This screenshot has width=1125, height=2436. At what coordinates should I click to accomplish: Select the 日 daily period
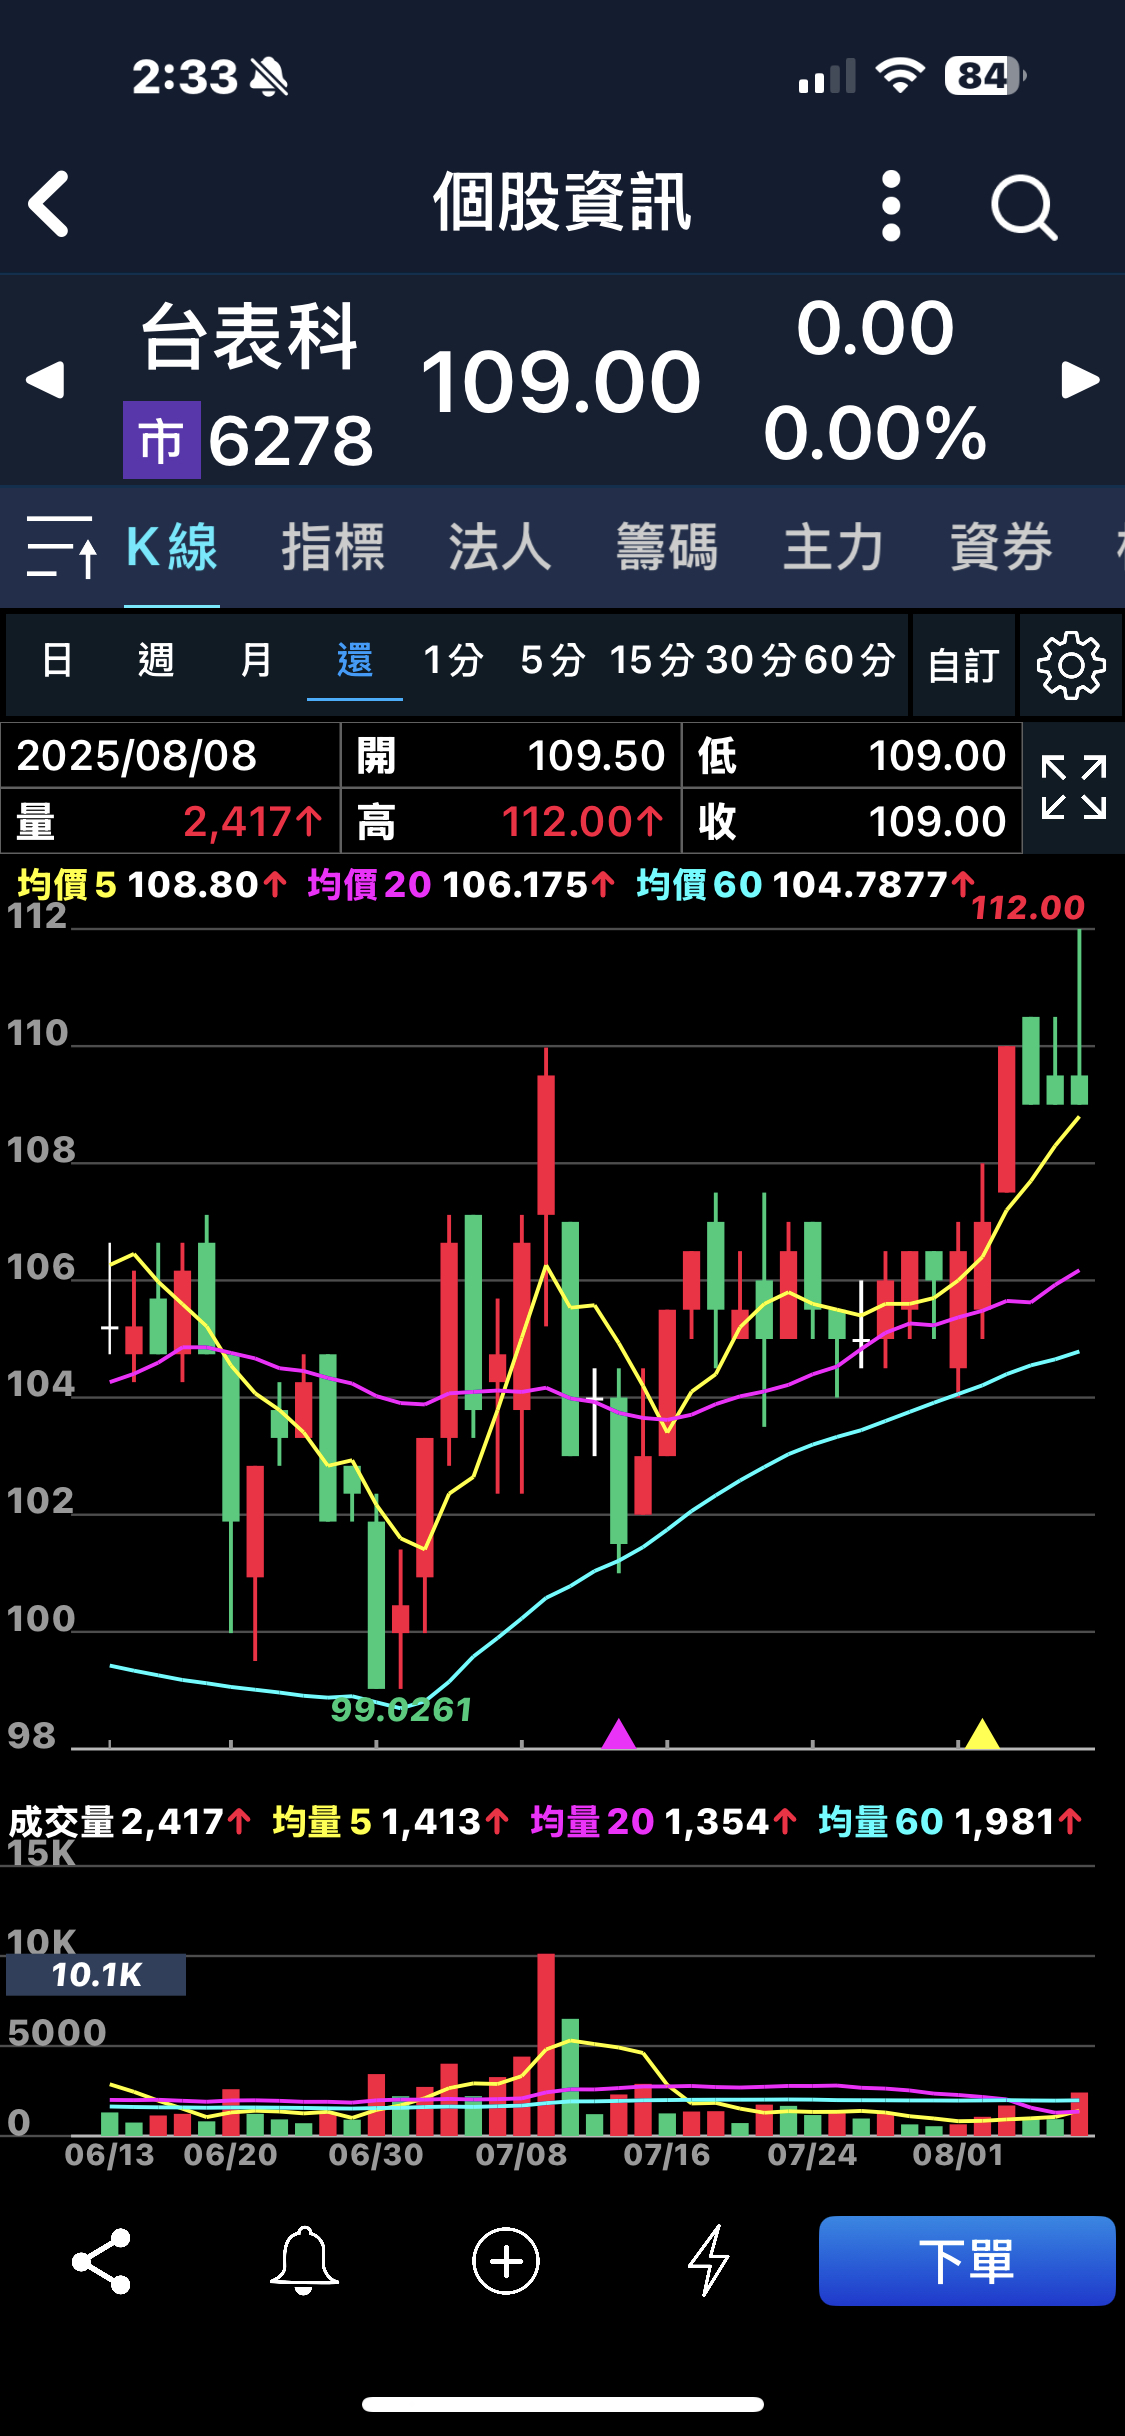pos(58,660)
